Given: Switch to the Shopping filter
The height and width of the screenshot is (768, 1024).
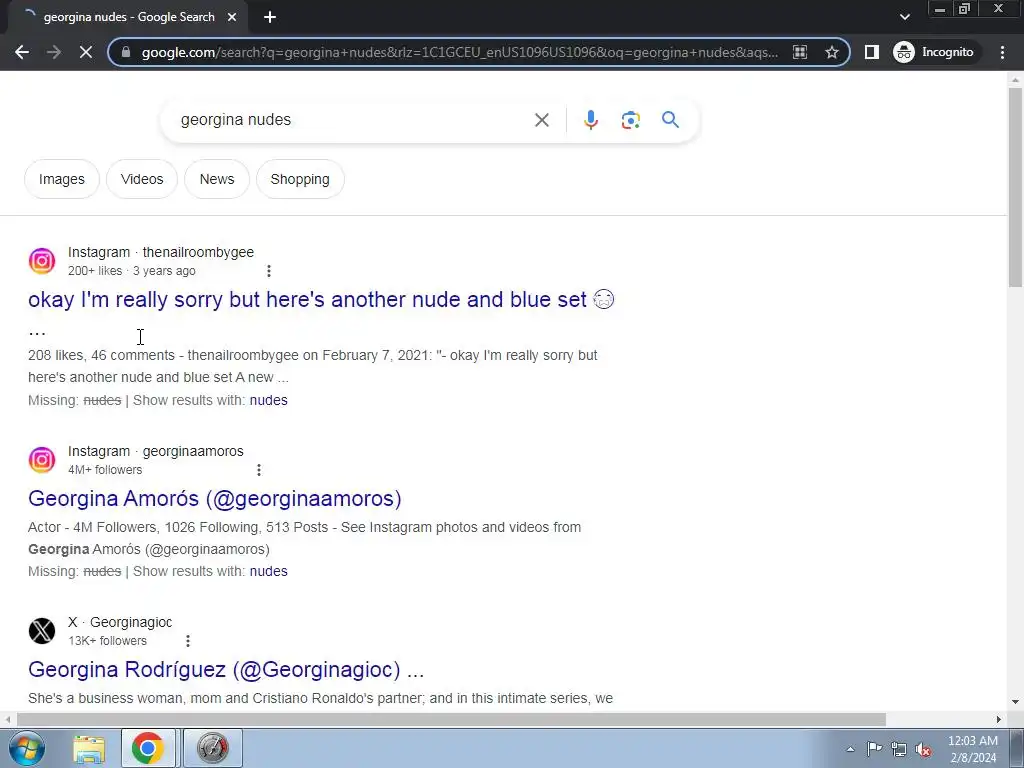Looking at the screenshot, I should (x=300, y=179).
